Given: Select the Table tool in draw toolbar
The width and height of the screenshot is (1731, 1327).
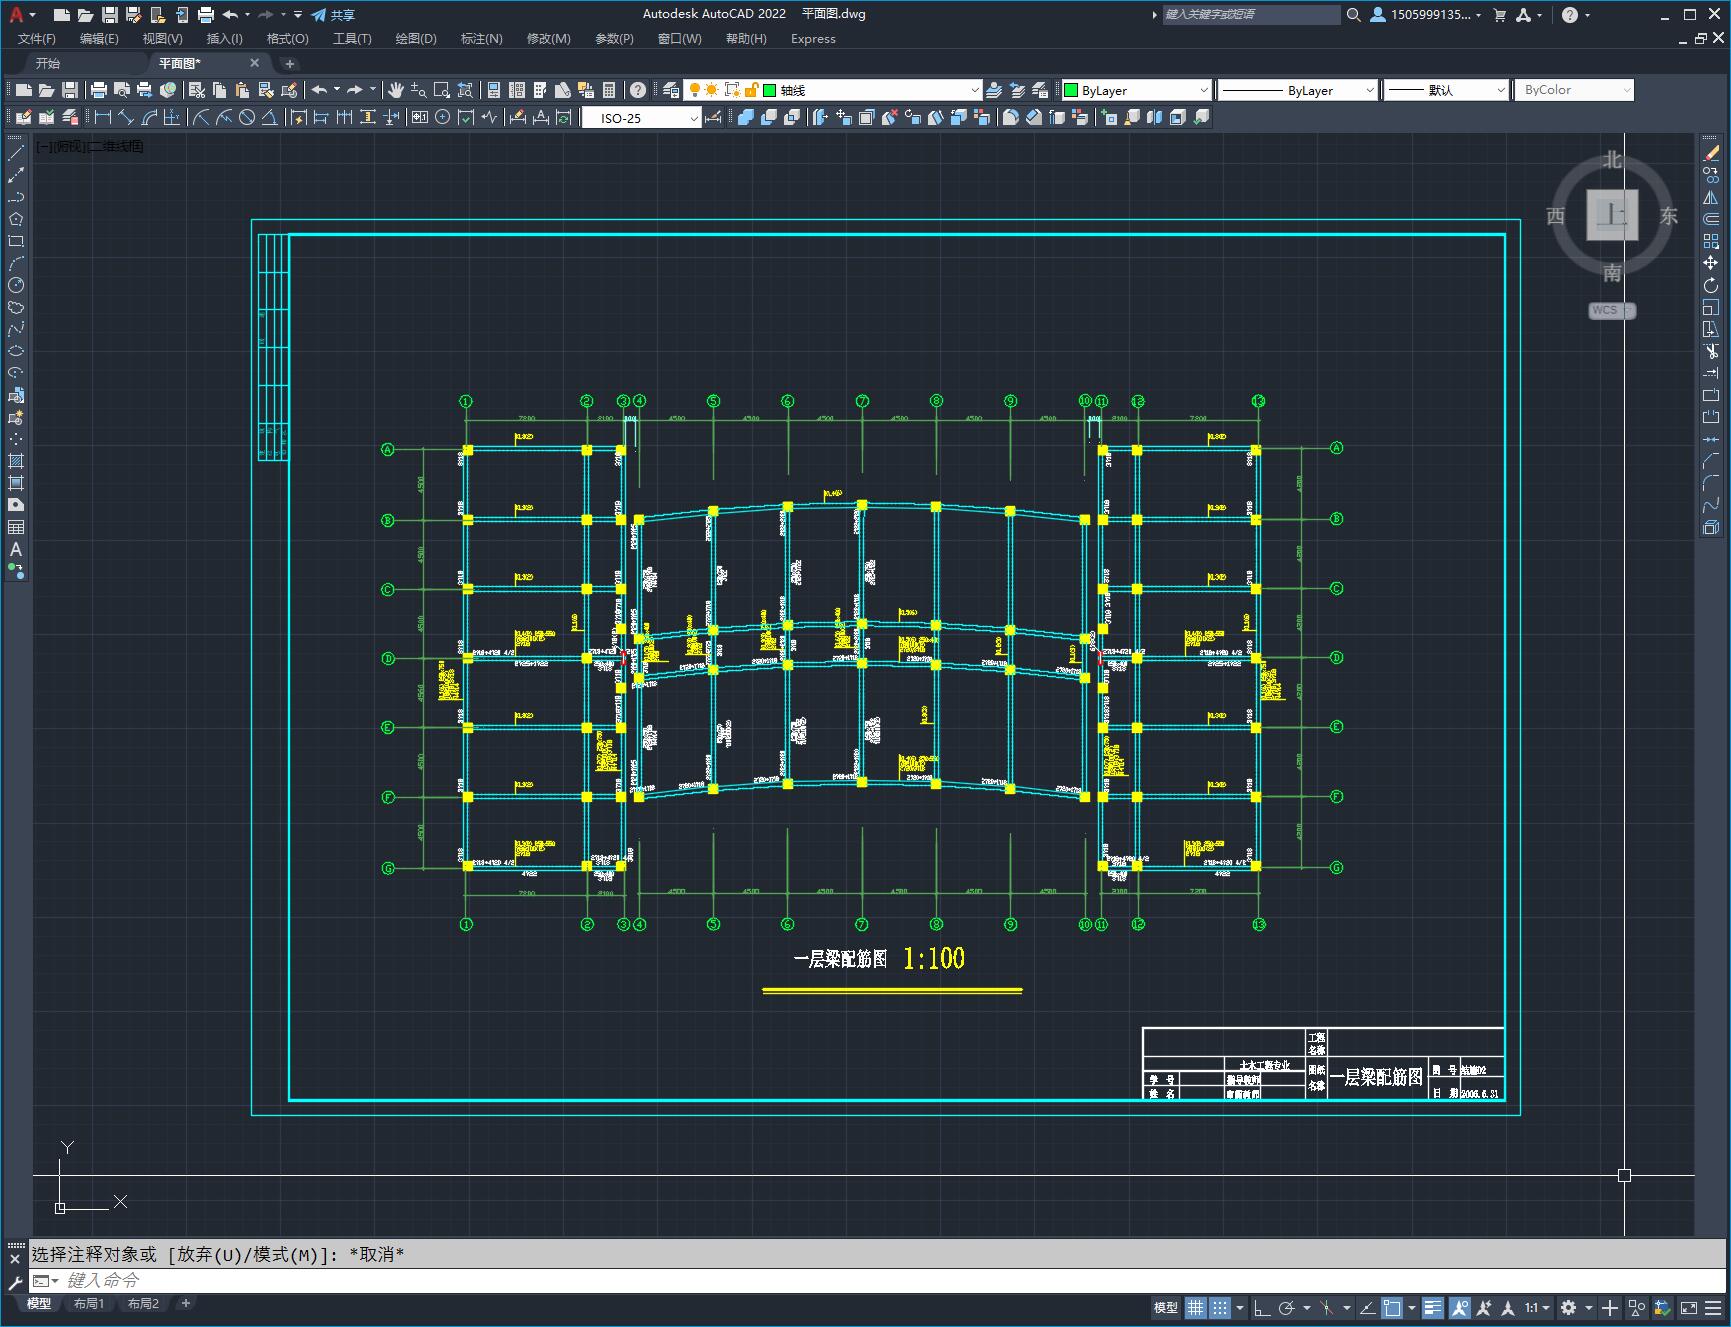Looking at the screenshot, I should point(16,527).
